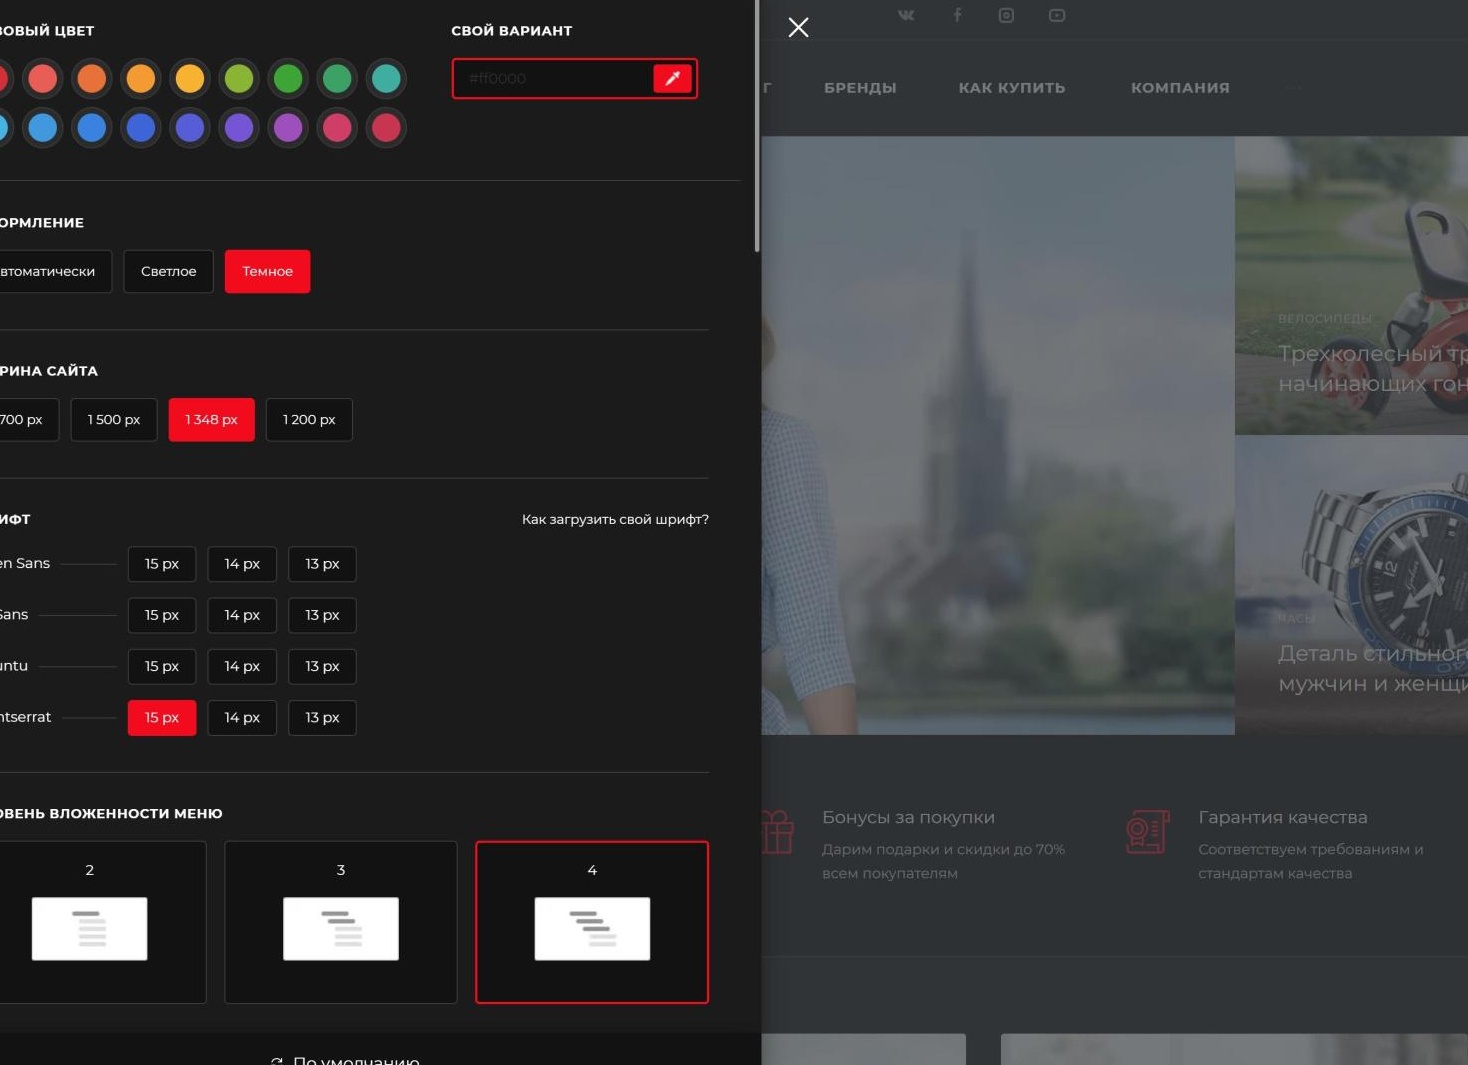Viewport: 1468px width, 1065px height.
Task: Pick the lime green color swatch
Action: point(239,79)
